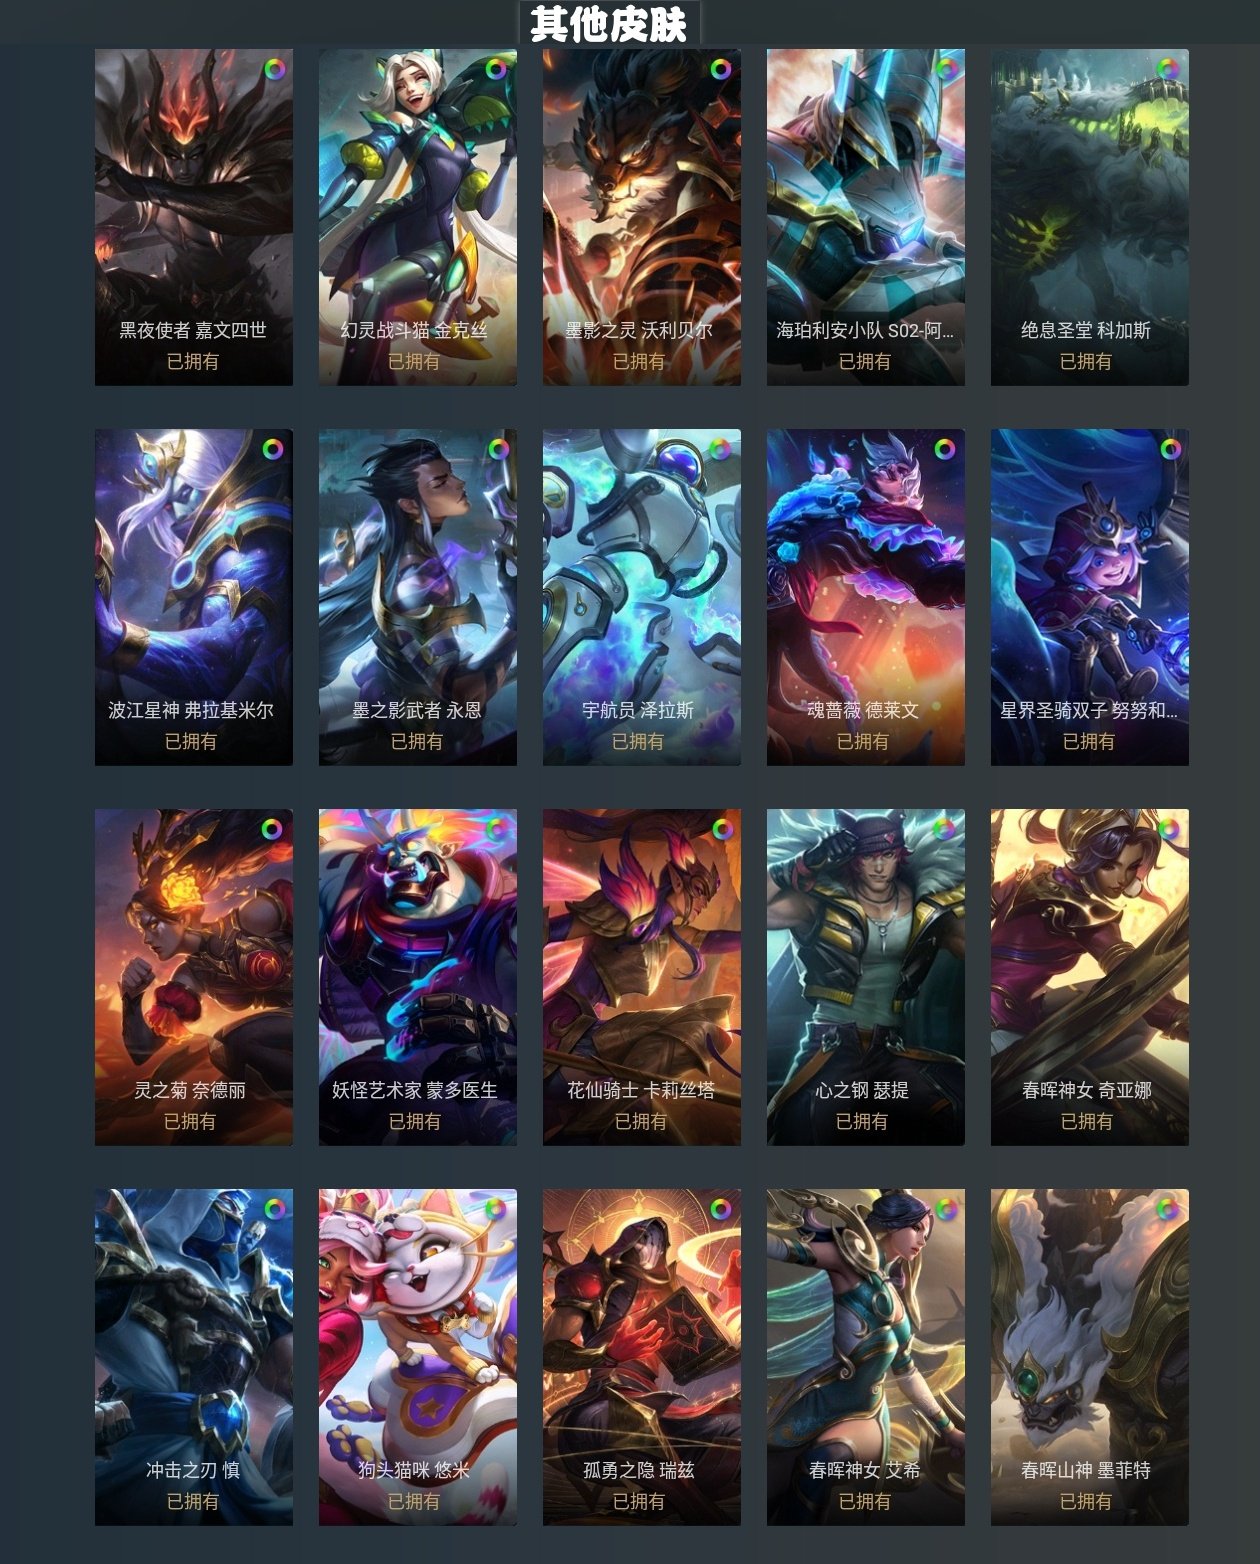Click the 春晖神女 艾希 skin name label
This screenshot has width=1260, height=1564.
click(x=865, y=1470)
